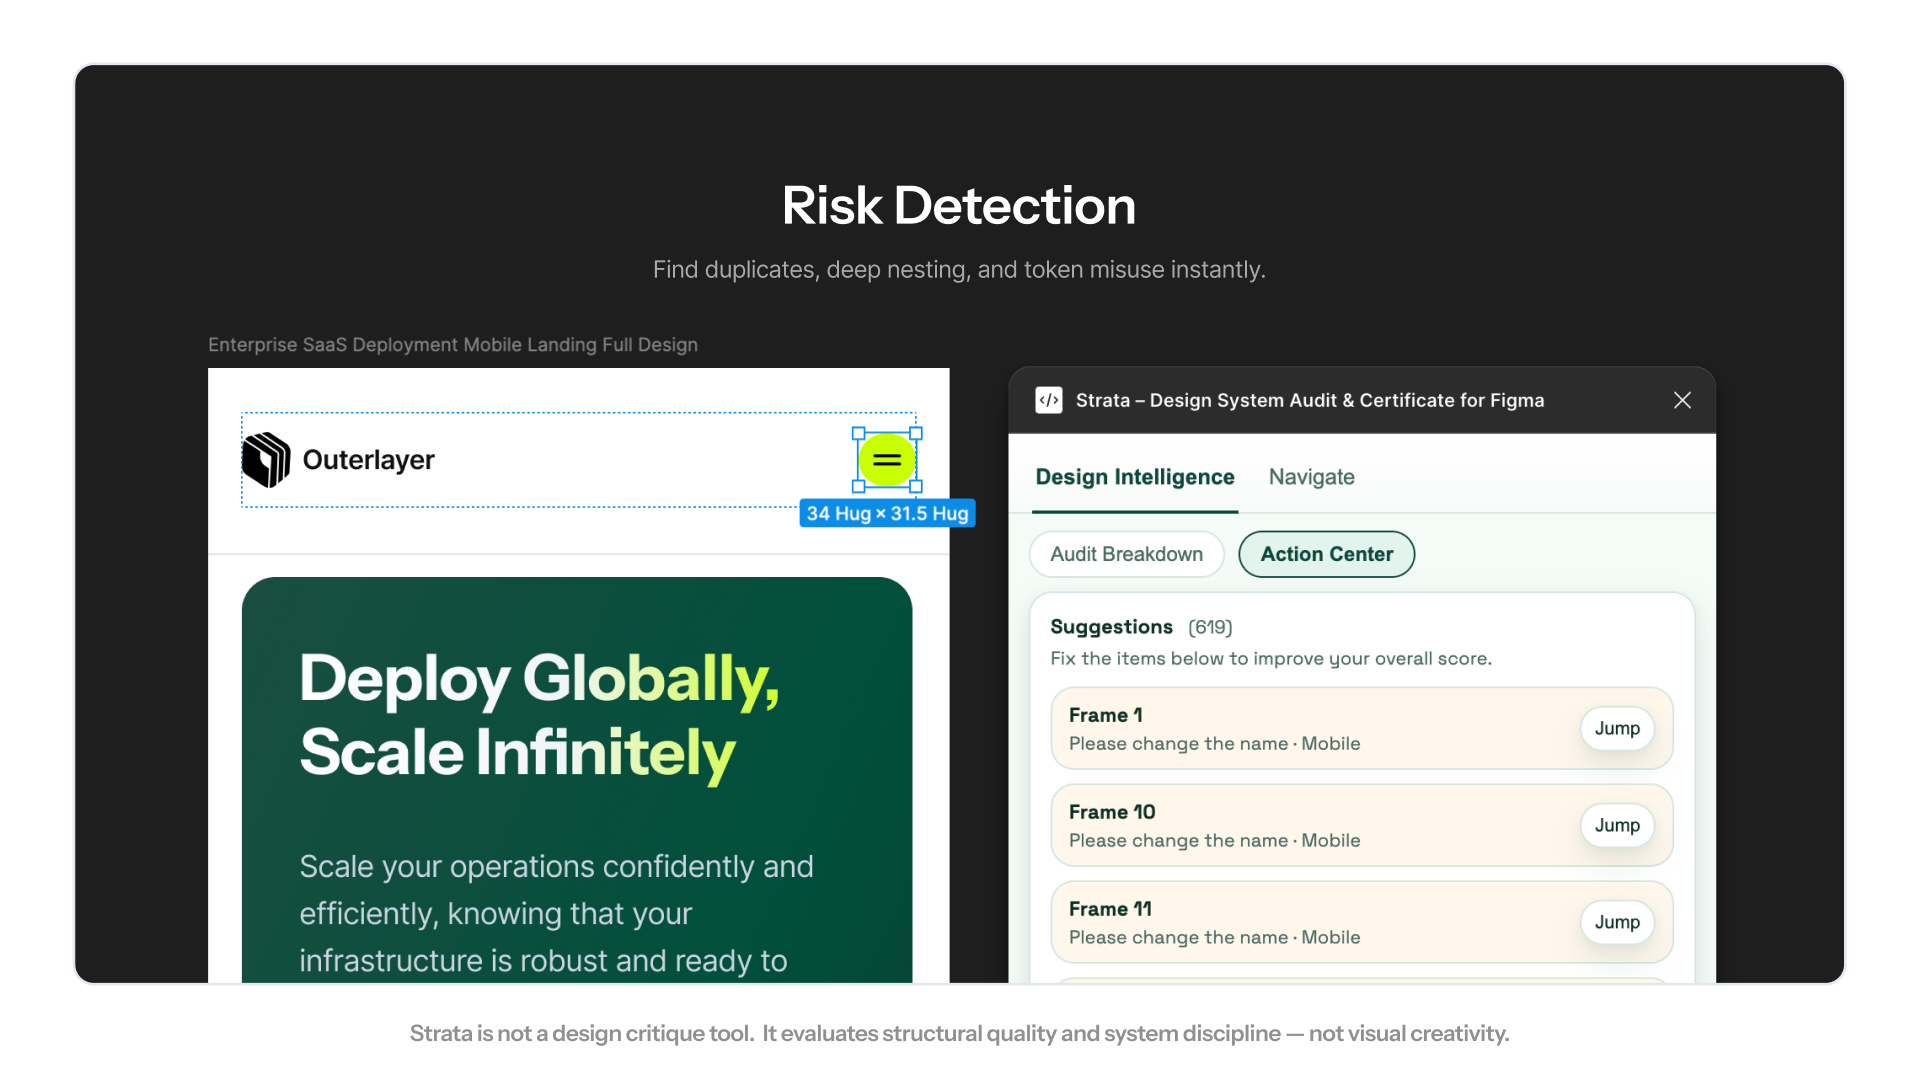Viewport: 1920px width, 1080px height.
Task: Click the Risk Detection title
Action: coord(958,206)
